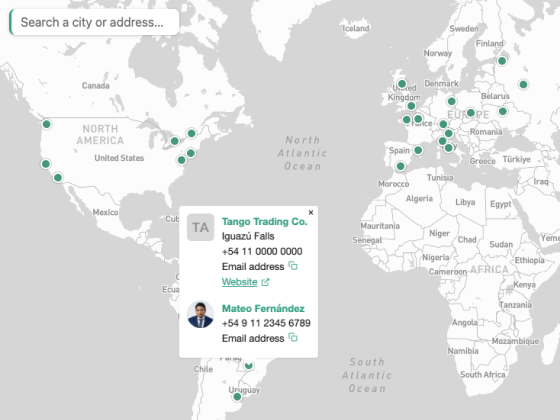This screenshot has width=560, height=420.
Task: Select map marker near Uruguay
Action: [x=237, y=397]
